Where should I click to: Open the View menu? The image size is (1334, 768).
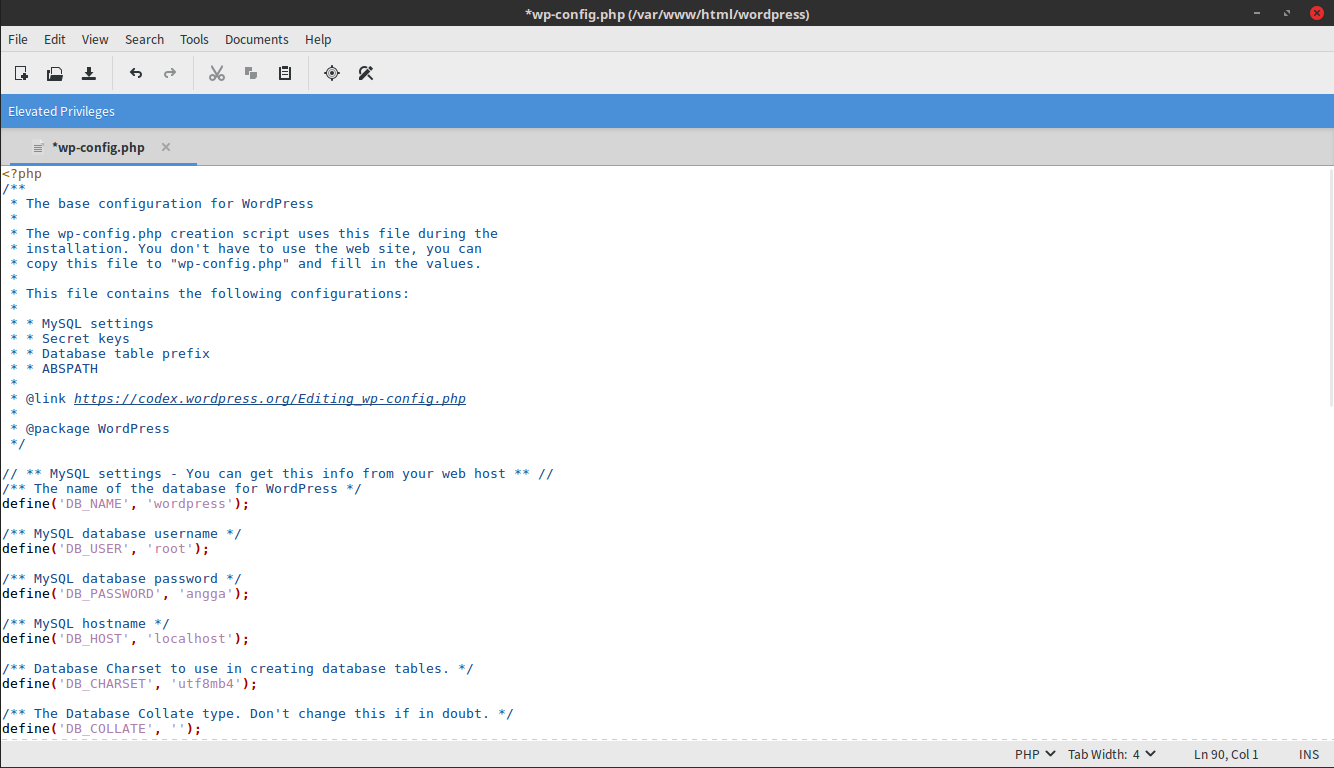[x=95, y=39]
